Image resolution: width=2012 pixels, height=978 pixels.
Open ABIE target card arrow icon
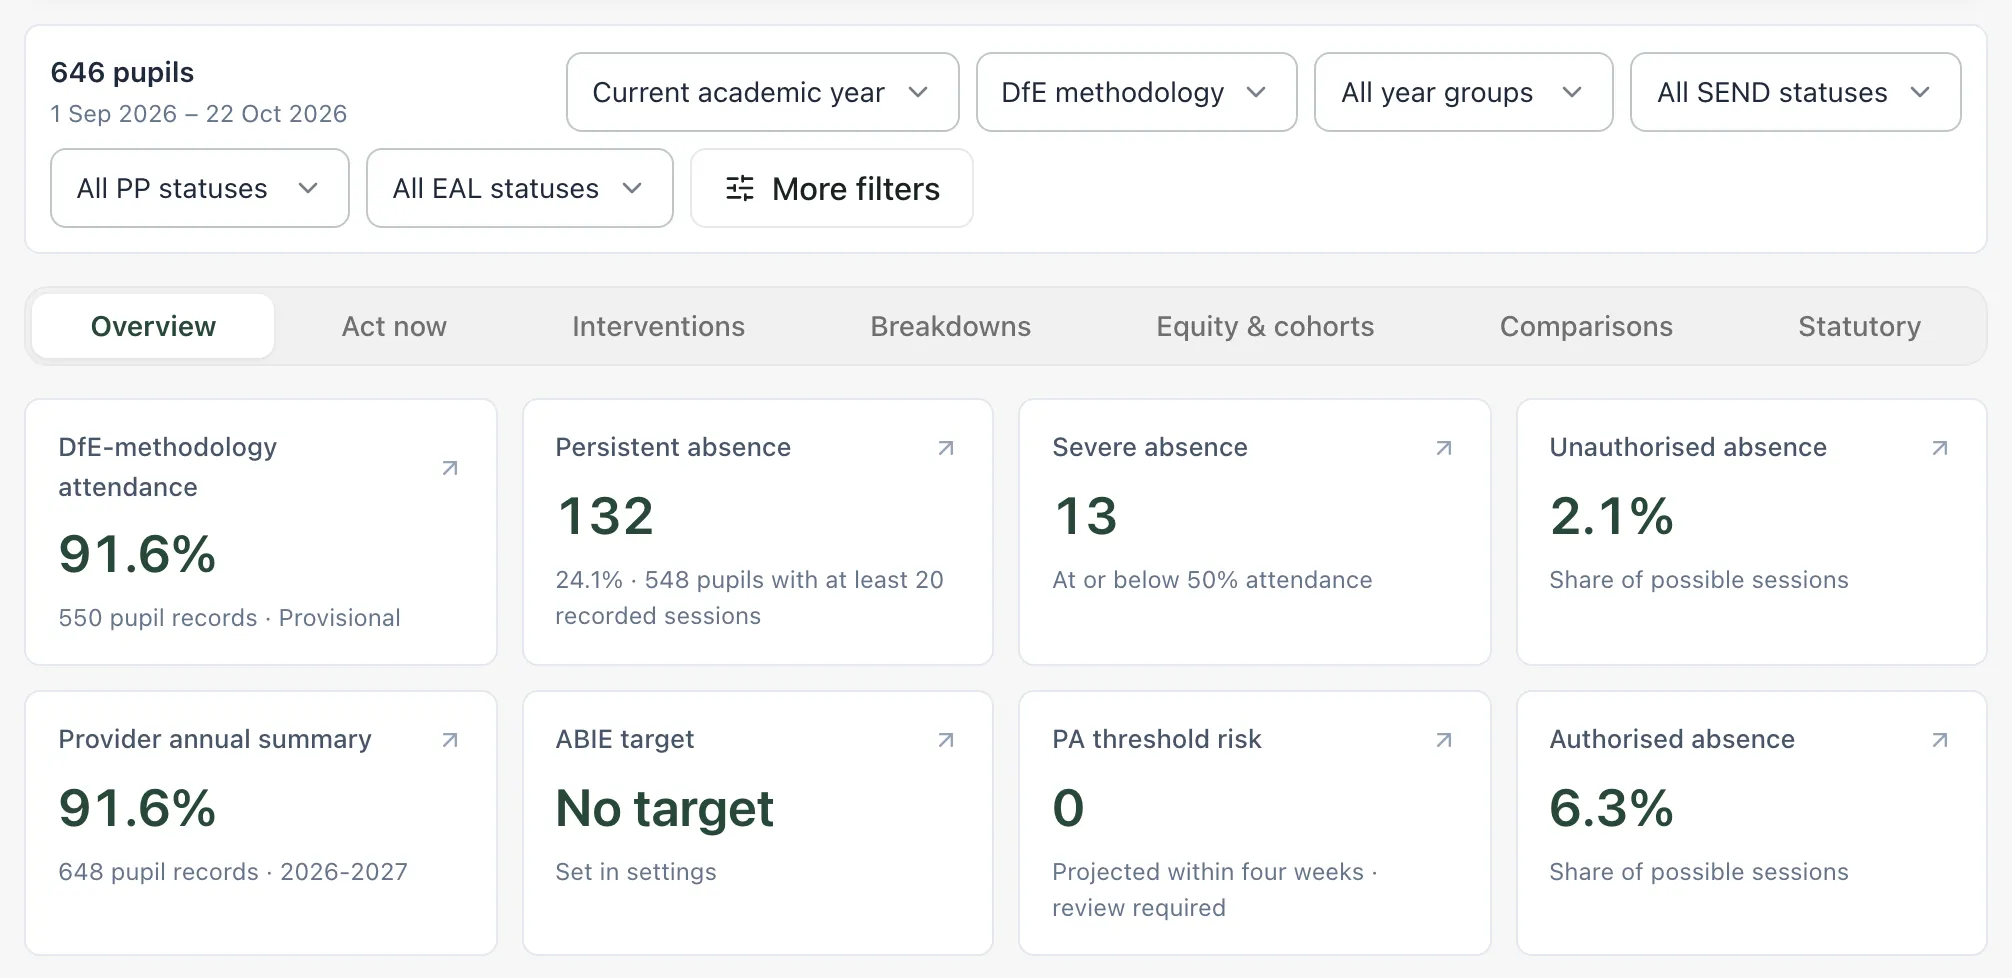point(946,740)
